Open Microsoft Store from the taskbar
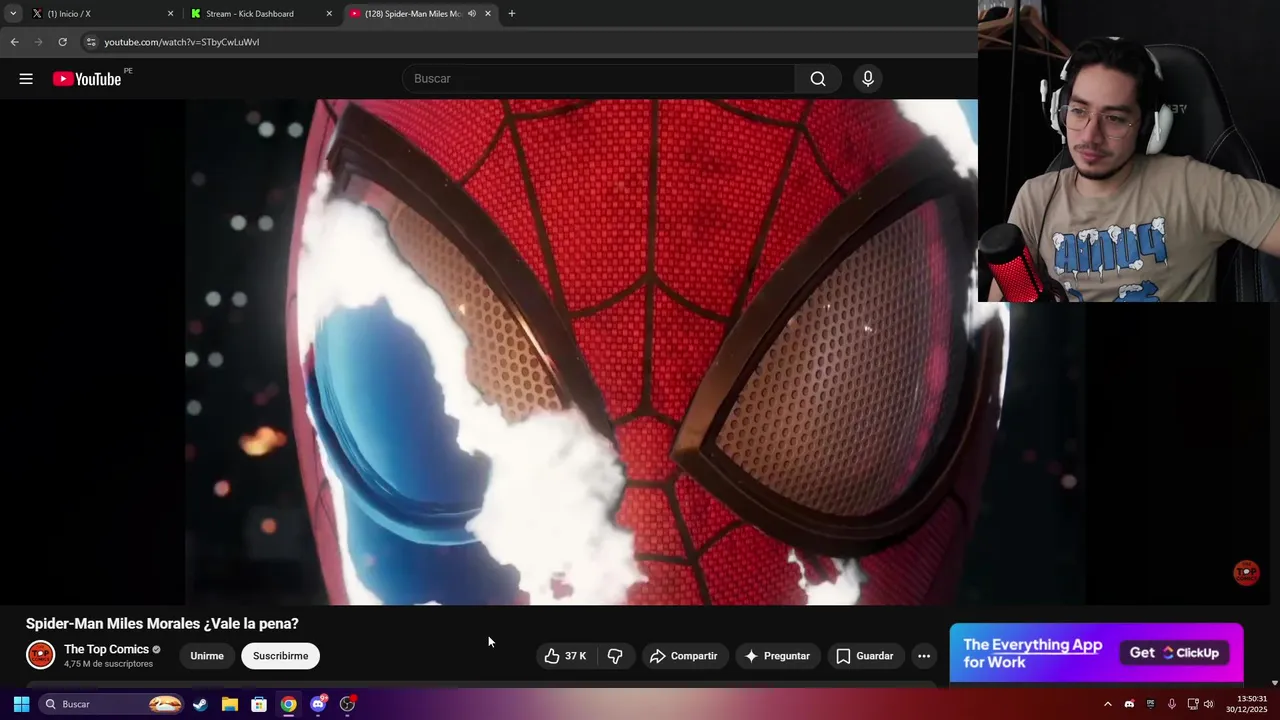The image size is (1280, 720). click(x=259, y=704)
